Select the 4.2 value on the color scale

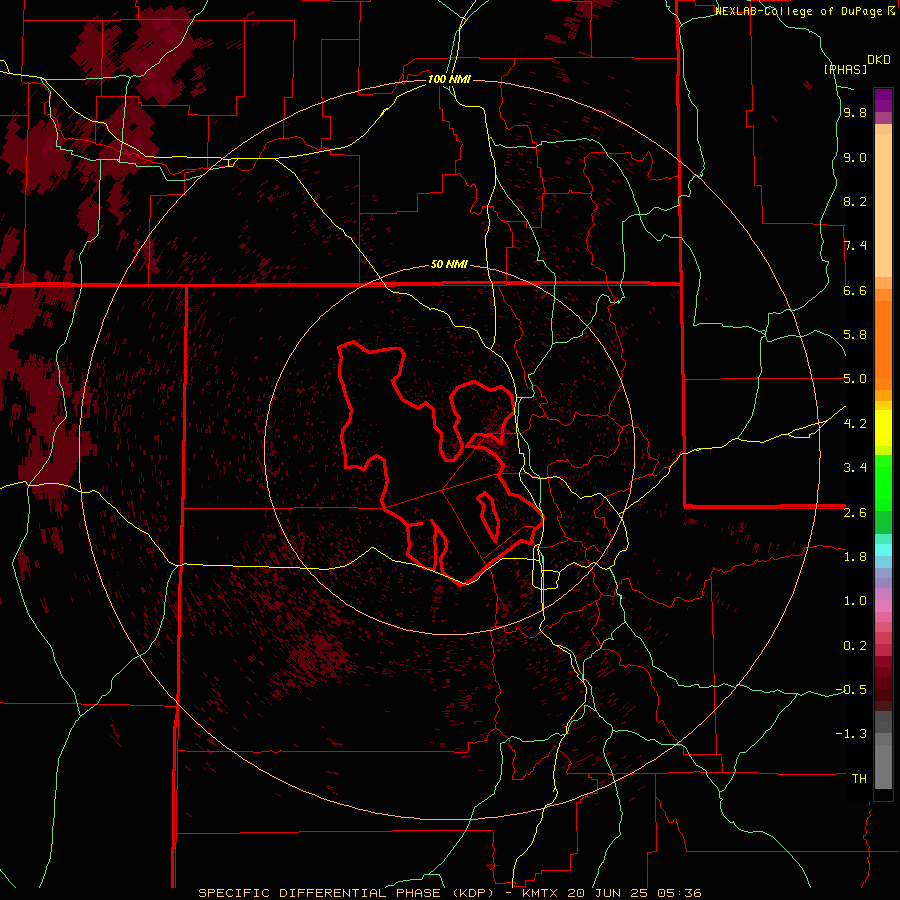coord(855,423)
